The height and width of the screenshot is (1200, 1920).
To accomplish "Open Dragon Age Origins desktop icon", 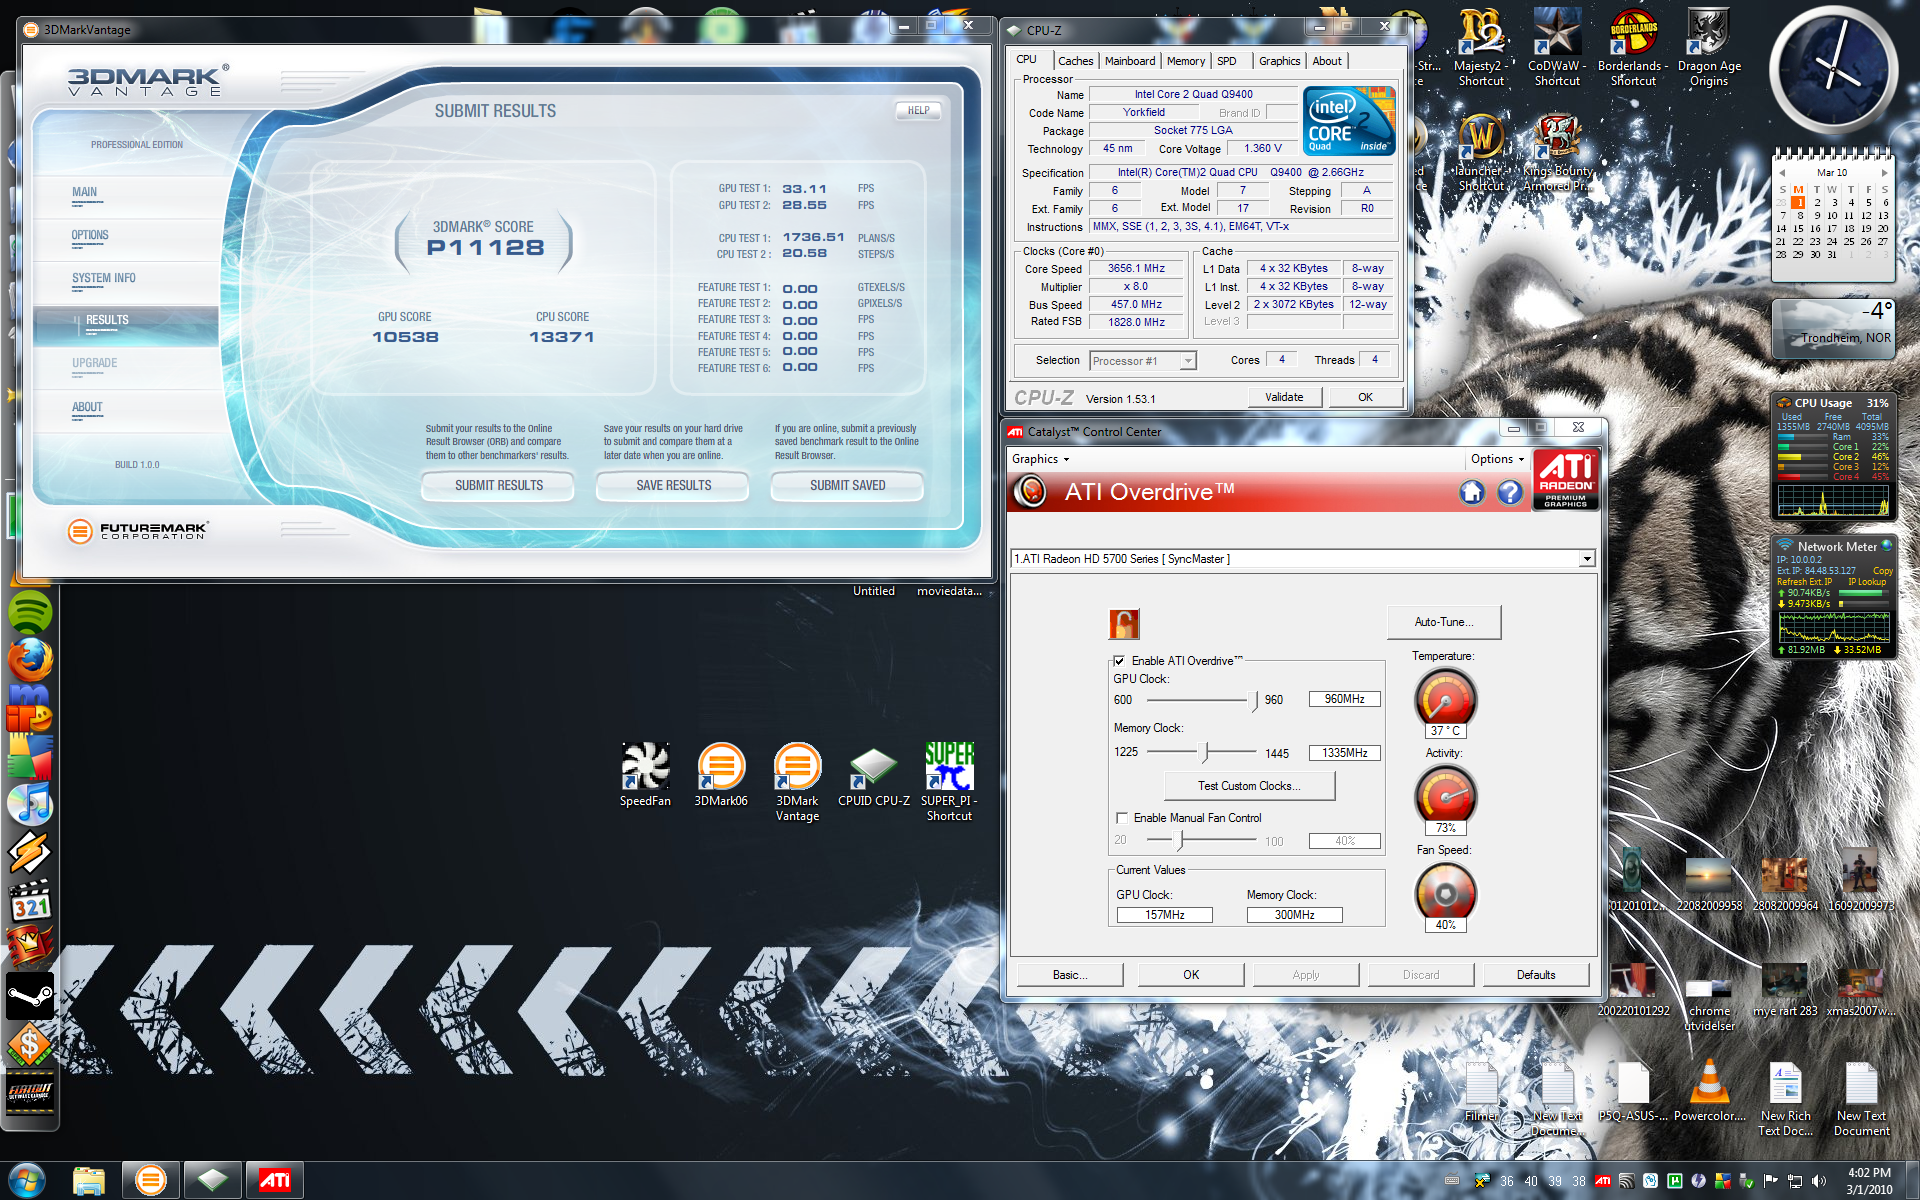I will (1709, 47).
